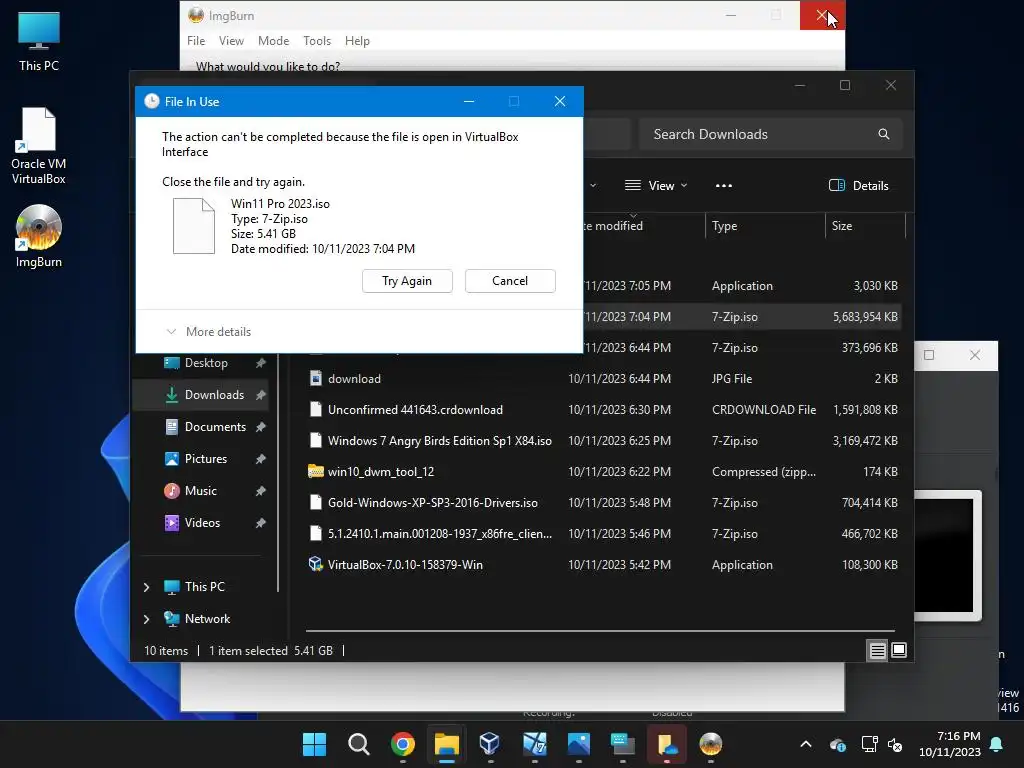This screenshot has height=768, width=1024.
Task: Unpin Desktop using its pin icon
Action: coord(260,362)
